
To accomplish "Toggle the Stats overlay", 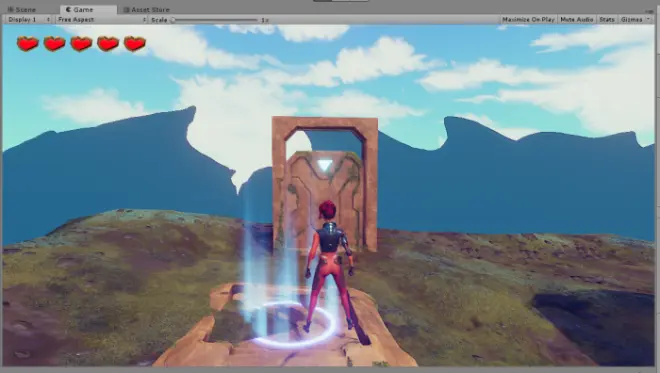I will (x=607, y=19).
